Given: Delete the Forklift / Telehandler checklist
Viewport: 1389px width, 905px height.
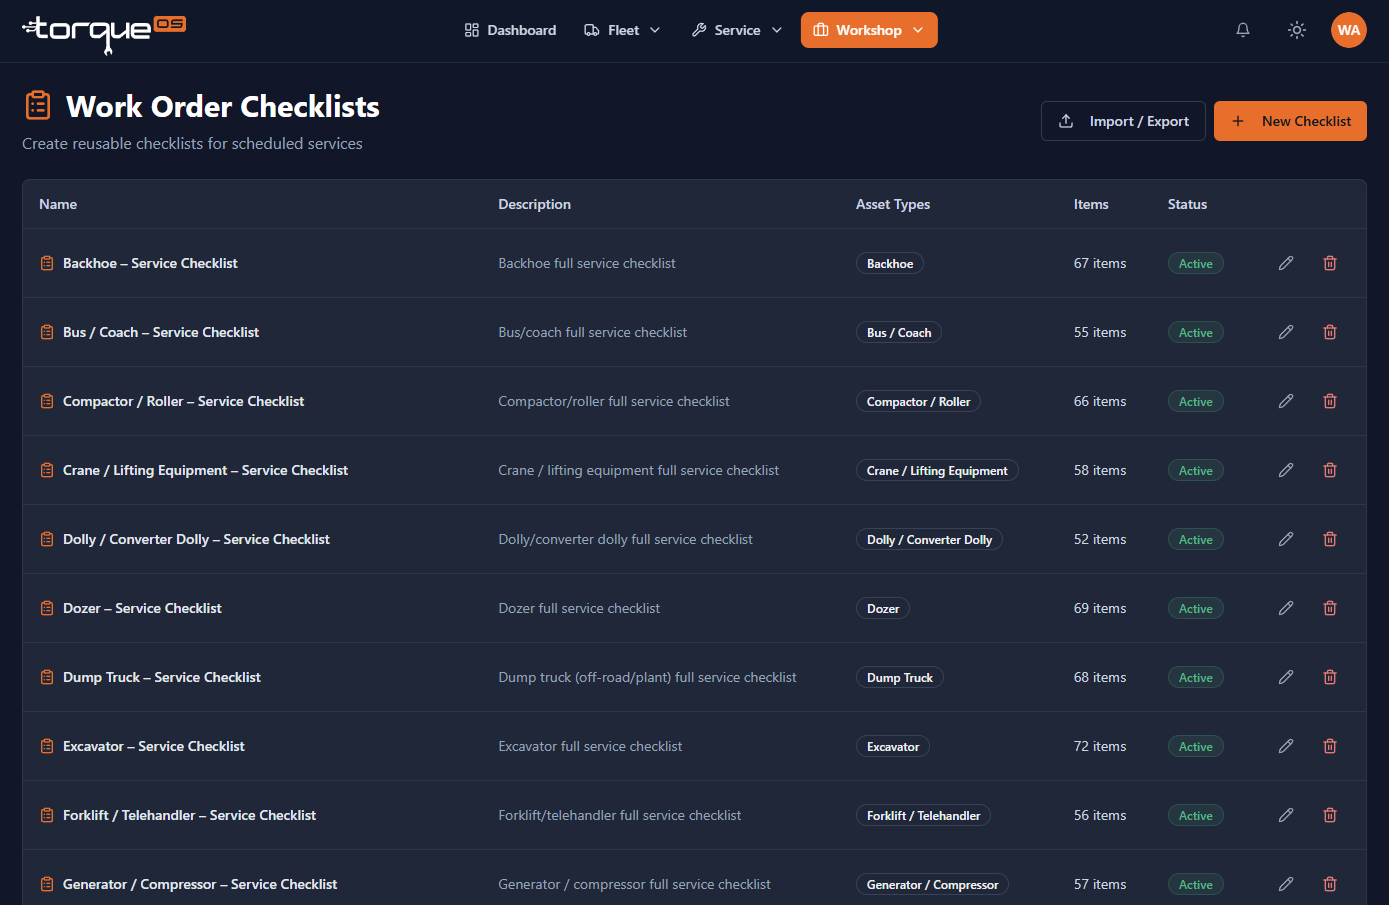Looking at the screenshot, I should coord(1330,815).
